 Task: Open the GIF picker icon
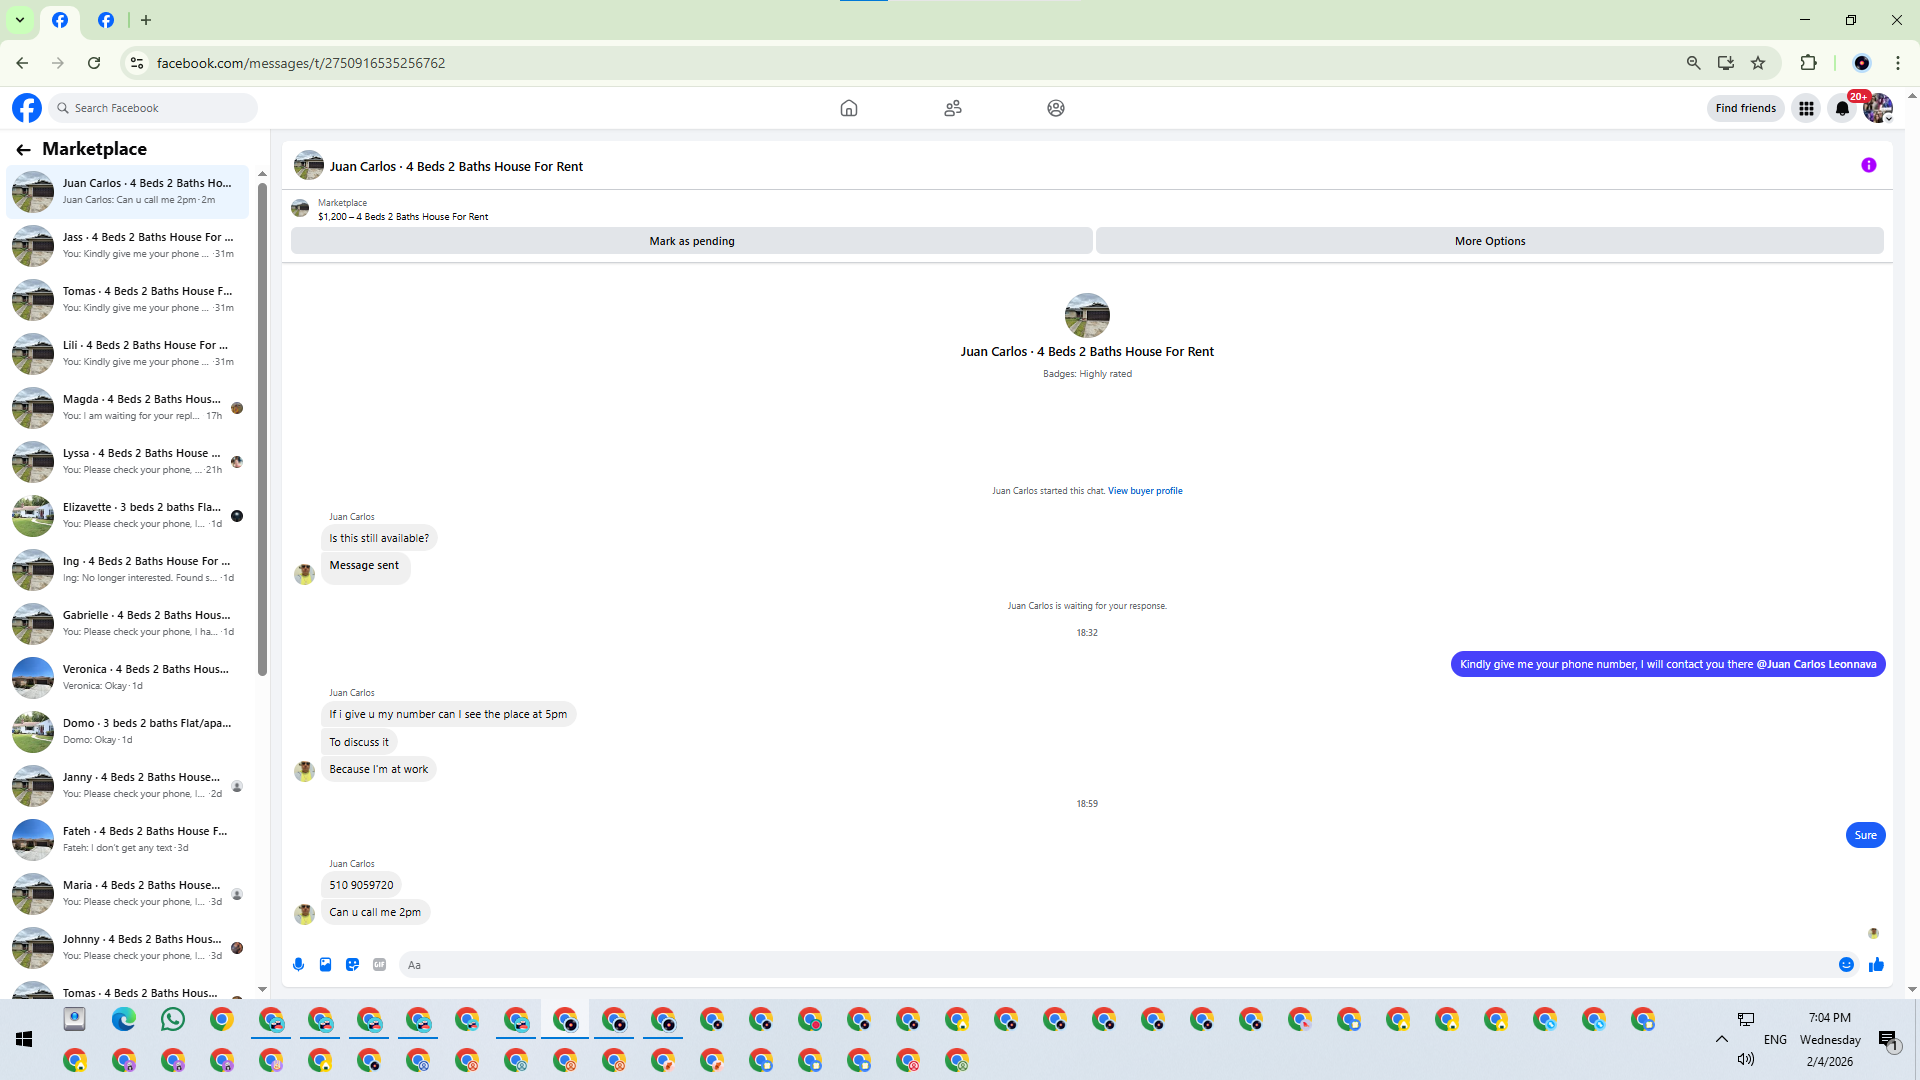click(x=379, y=965)
